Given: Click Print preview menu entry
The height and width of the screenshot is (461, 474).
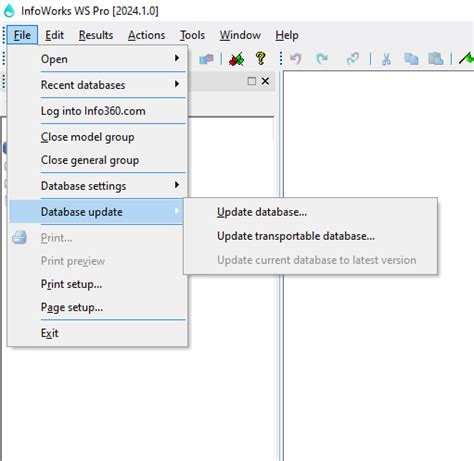Looking at the screenshot, I should tap(97, 261).
